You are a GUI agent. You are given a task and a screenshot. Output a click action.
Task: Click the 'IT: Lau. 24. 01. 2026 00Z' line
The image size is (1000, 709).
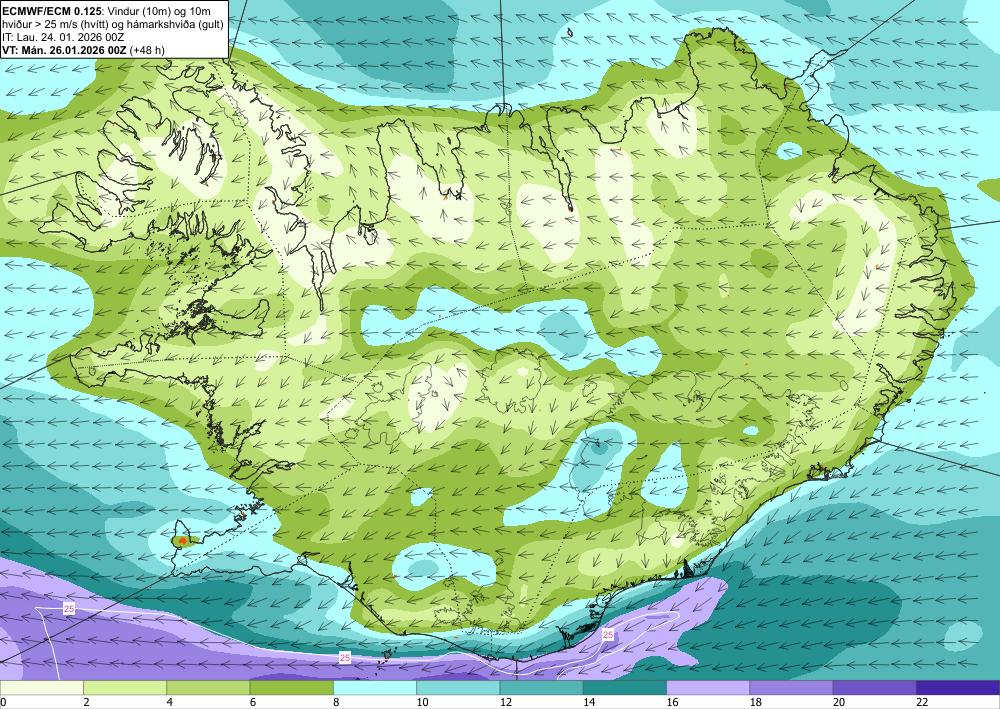pyautogui.click(x=63, y=37)
